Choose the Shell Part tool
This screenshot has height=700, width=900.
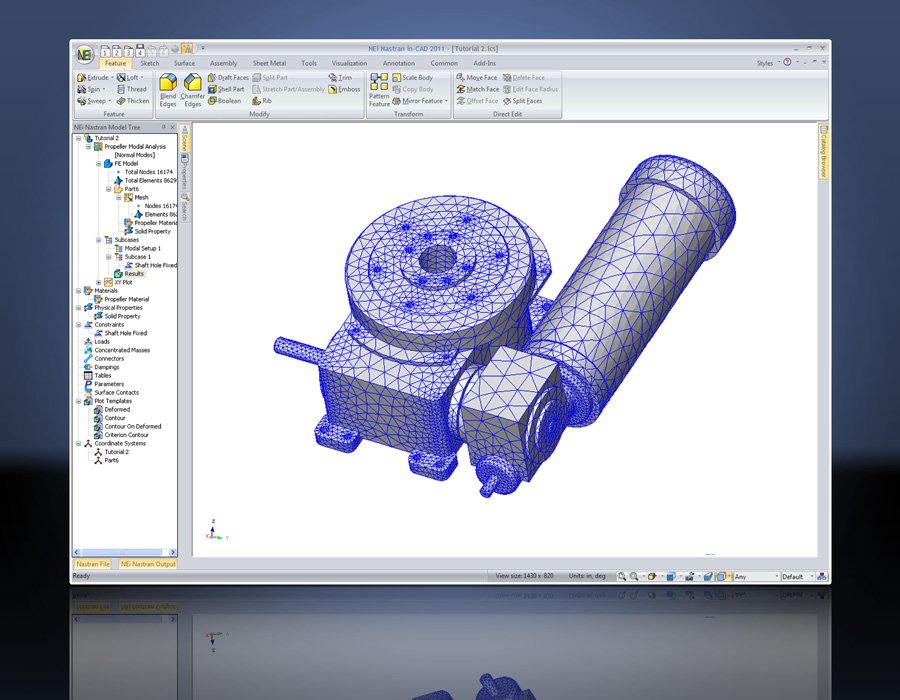[x=226, y=90]
